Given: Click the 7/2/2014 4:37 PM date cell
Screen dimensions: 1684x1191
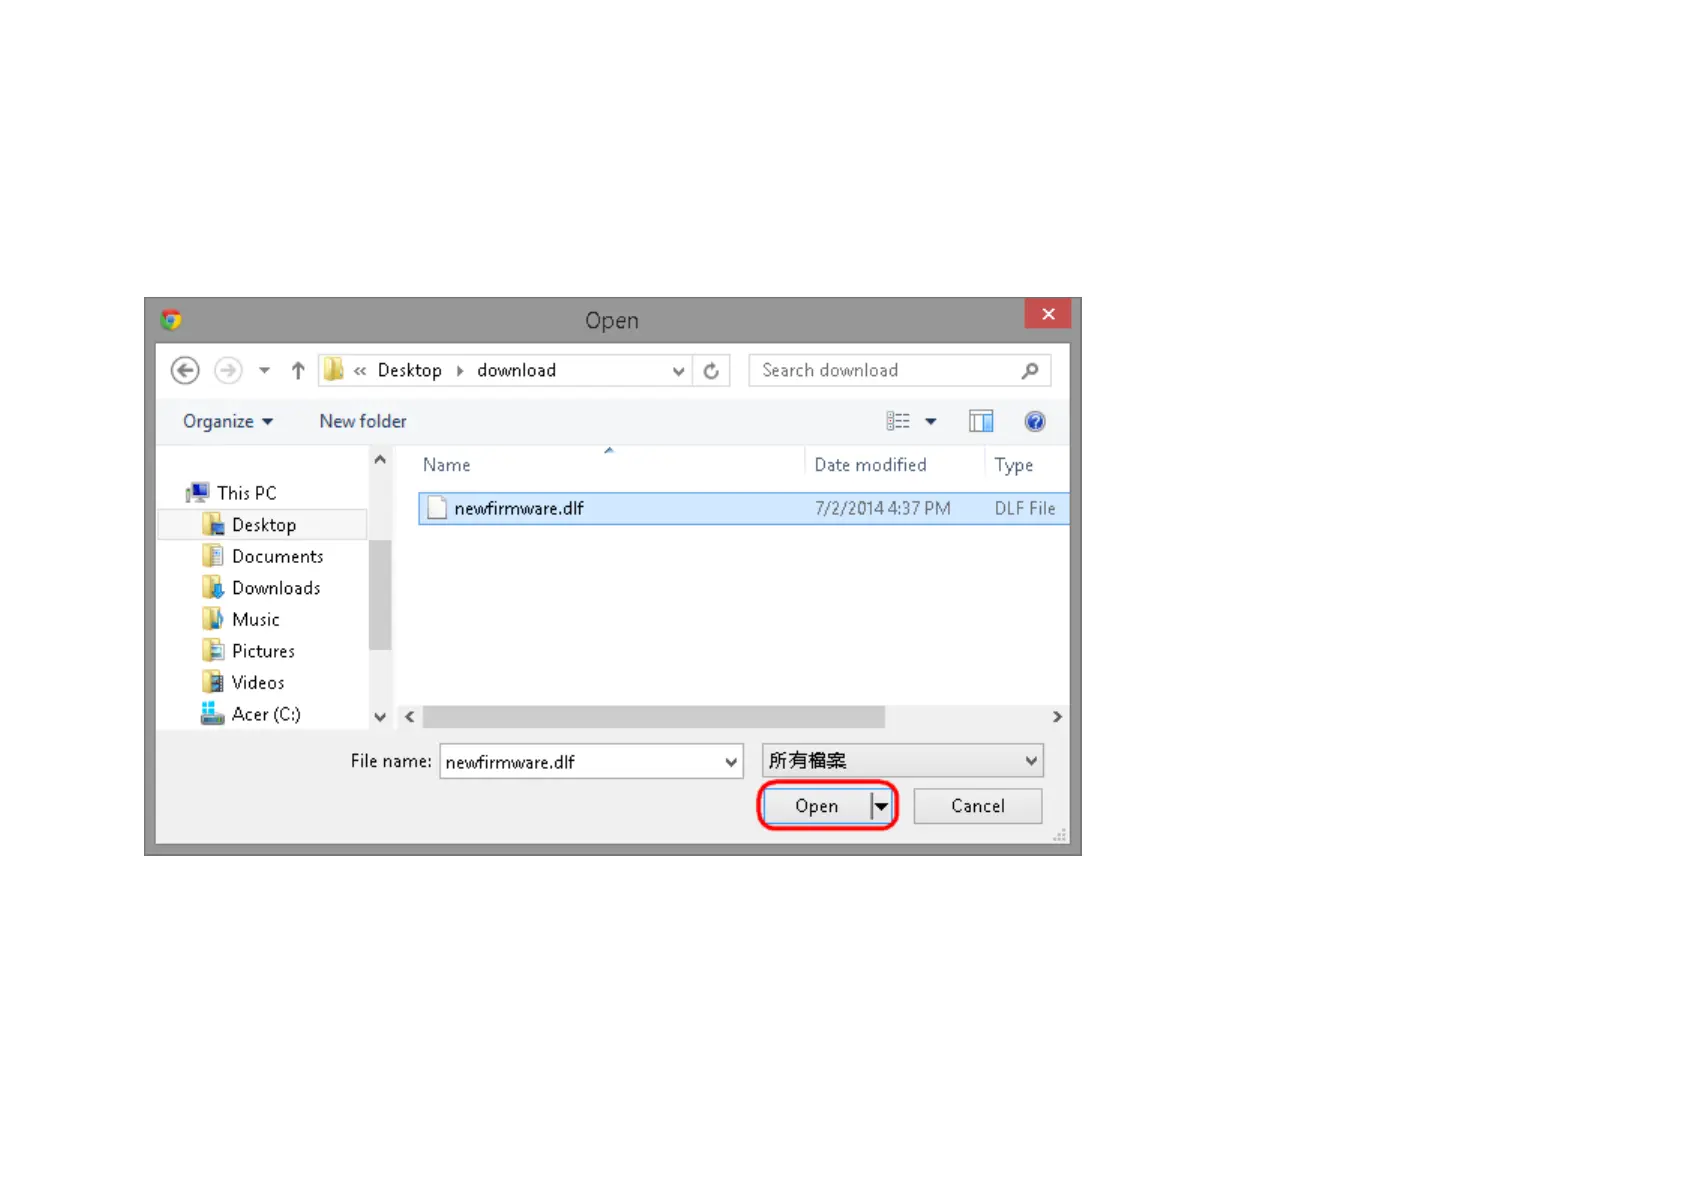Looking at the screenshot, I should click(x=883, y=508).
